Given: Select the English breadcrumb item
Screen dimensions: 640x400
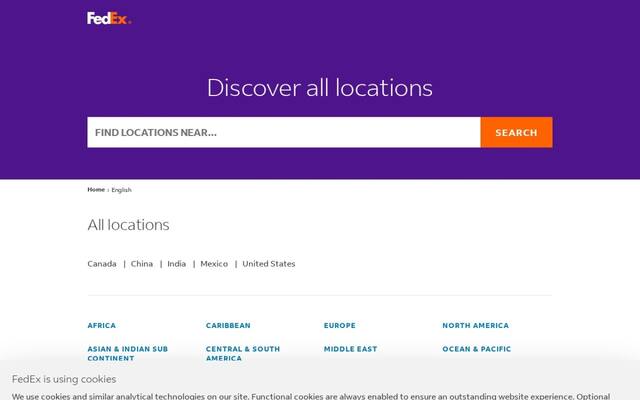Looking at the screenshot, I should pyautogui.click(x=121, y=190).
